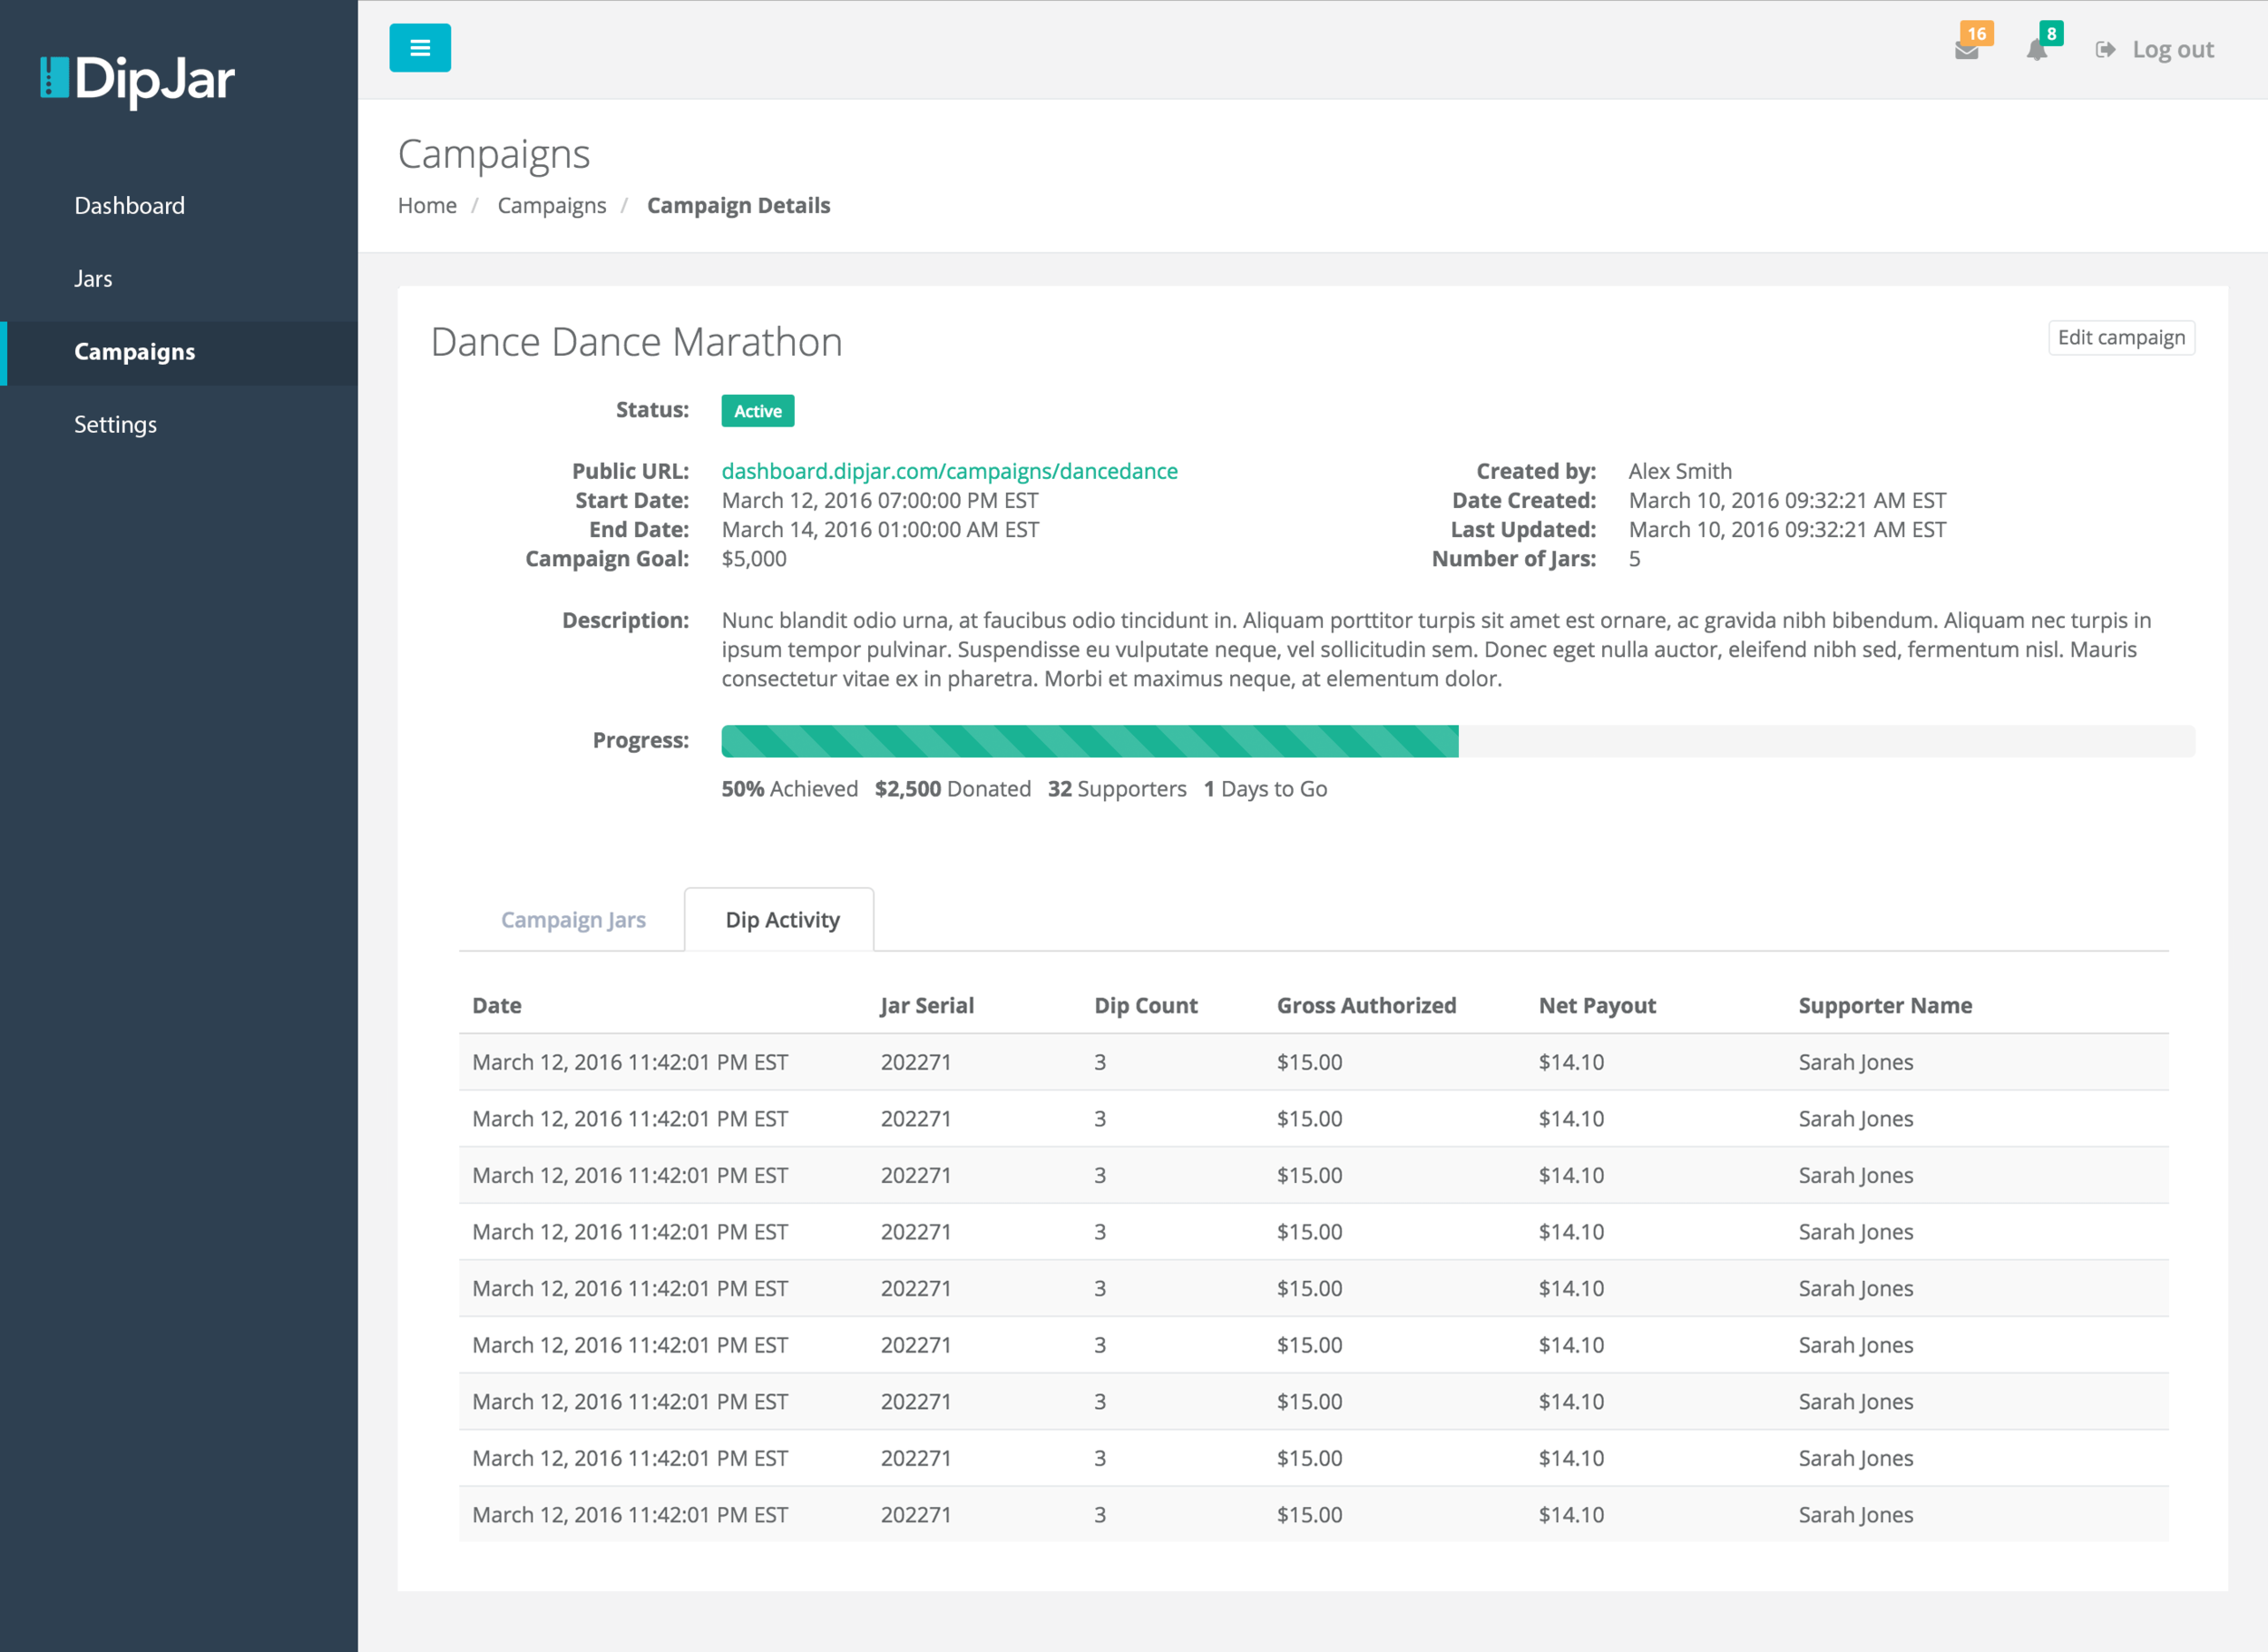The width and height of the screenshot is (2268, 1652).
Task: Click the hamburger menu toggle button
Action: coord(420,48)
